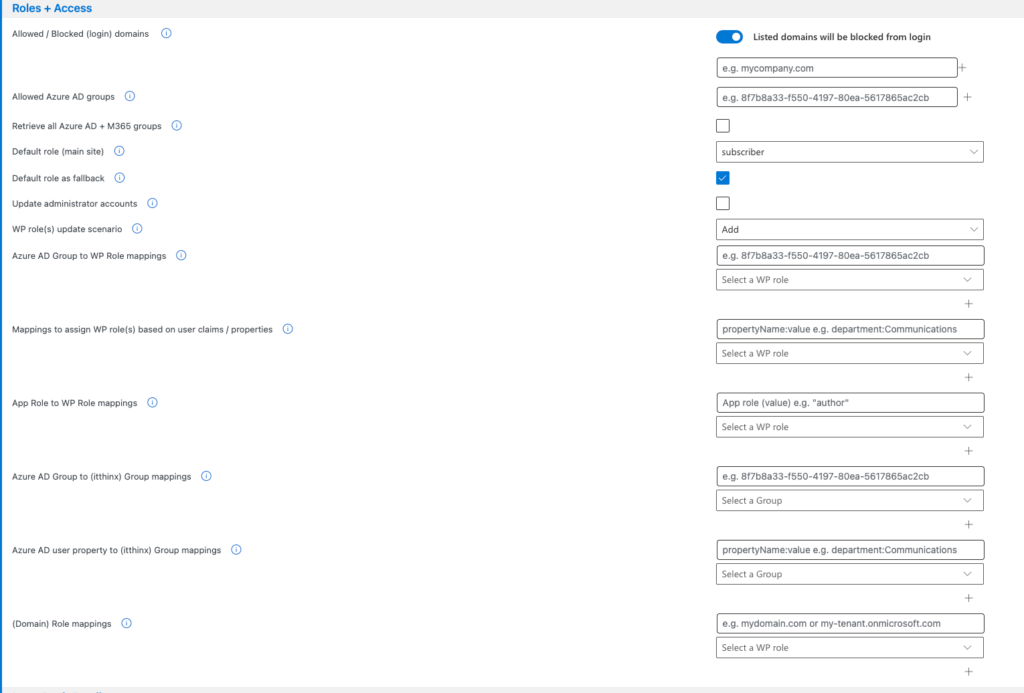Select a WP role for user claims mappings
The height and width of the screenshot is (693, 1024).
click(850, 353)
